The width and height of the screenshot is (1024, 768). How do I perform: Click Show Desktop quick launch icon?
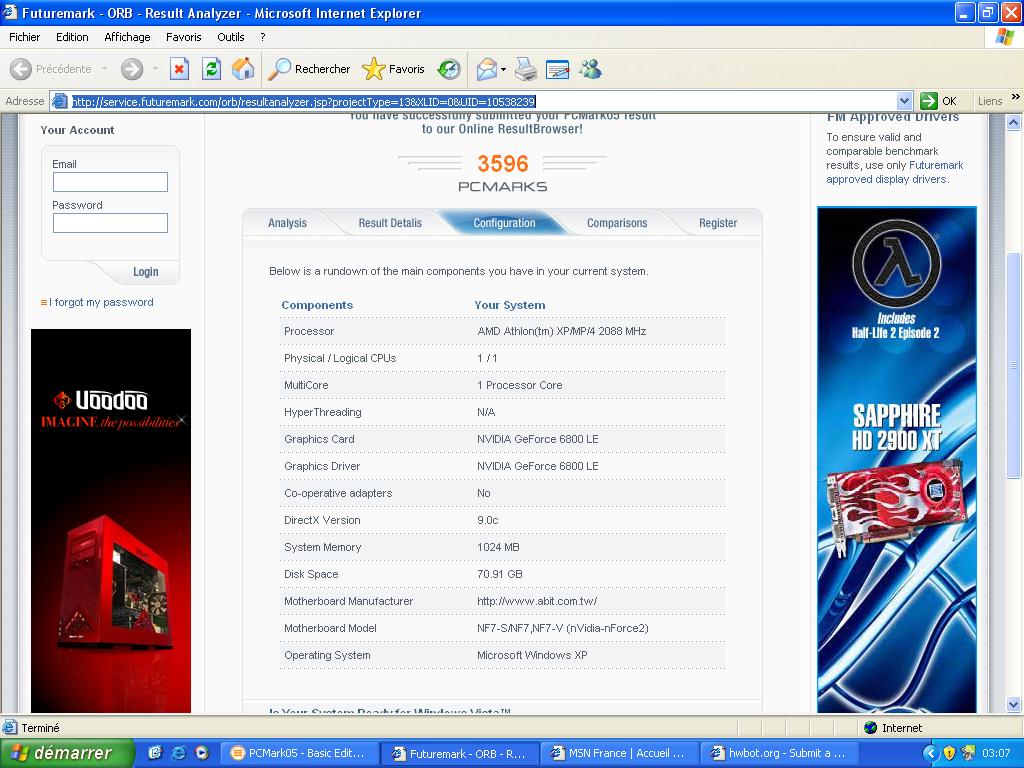point(154,753)
